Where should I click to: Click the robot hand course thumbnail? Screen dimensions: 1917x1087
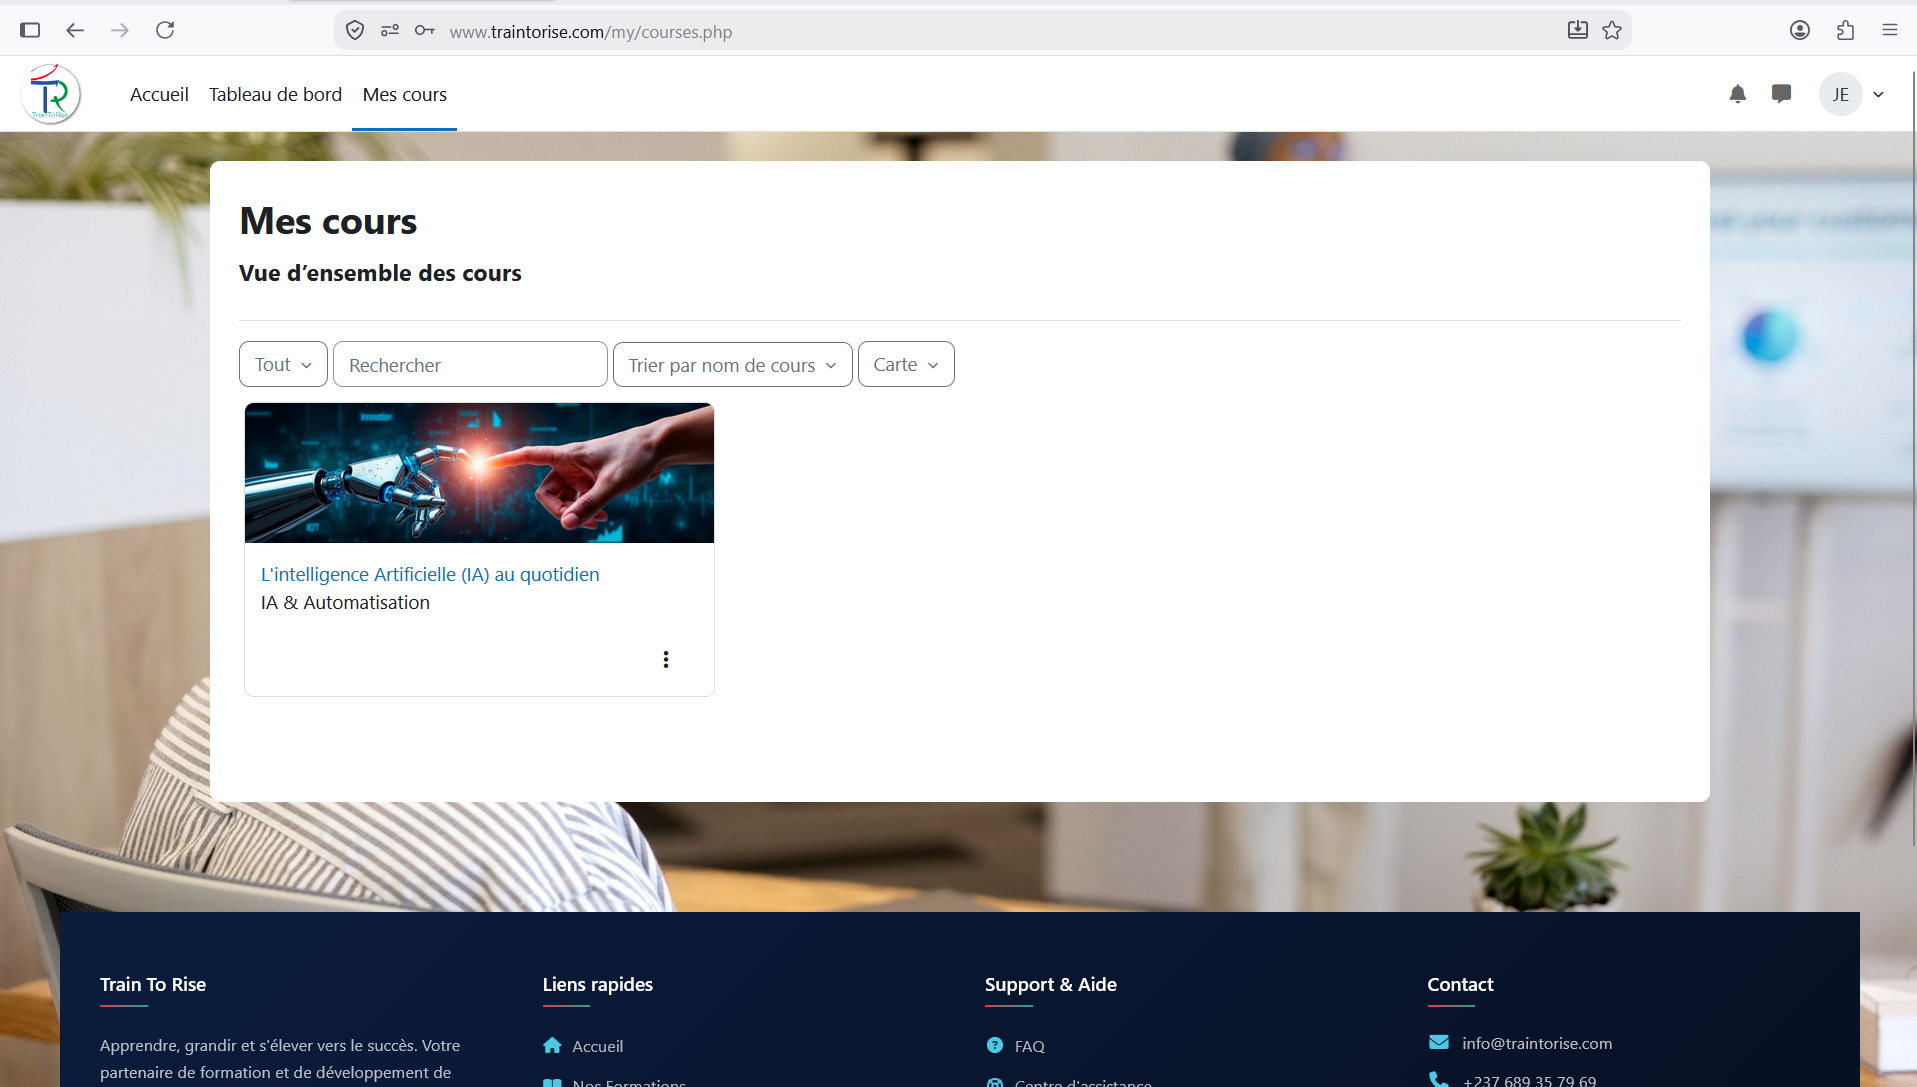point(479,473)
